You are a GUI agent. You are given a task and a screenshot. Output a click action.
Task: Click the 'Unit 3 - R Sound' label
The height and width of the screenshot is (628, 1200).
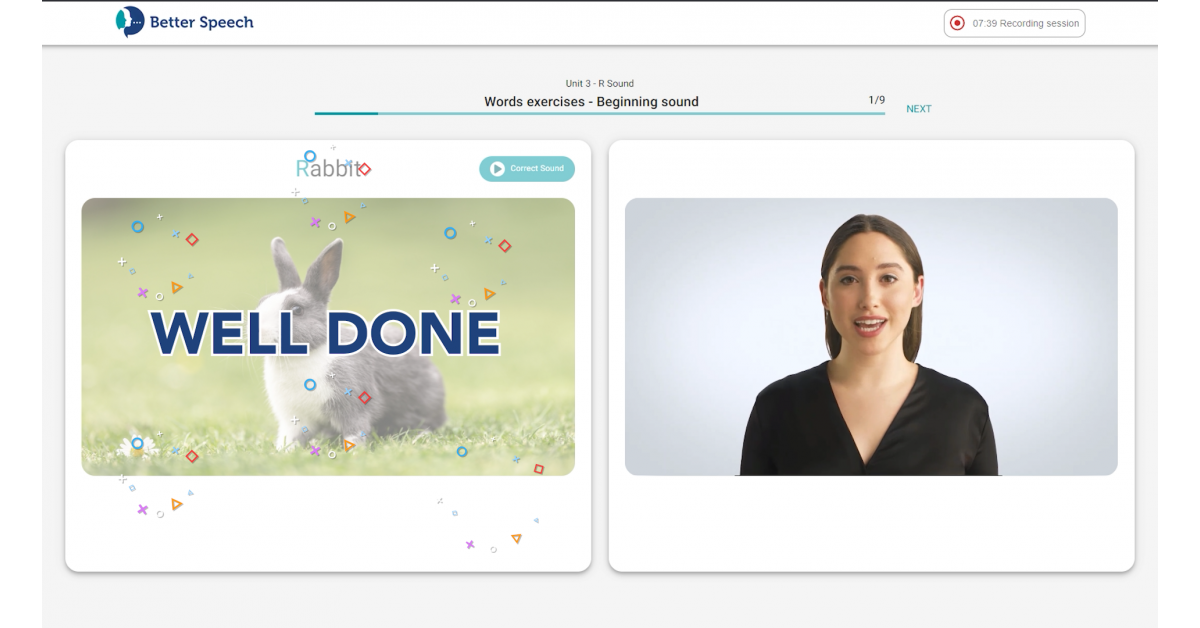click(x=600, y=84)
